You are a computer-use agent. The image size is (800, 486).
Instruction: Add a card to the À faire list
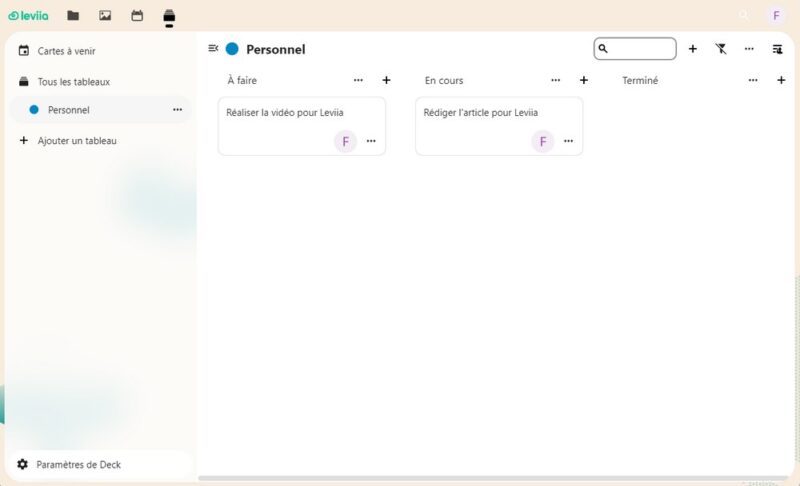[386, 80]
